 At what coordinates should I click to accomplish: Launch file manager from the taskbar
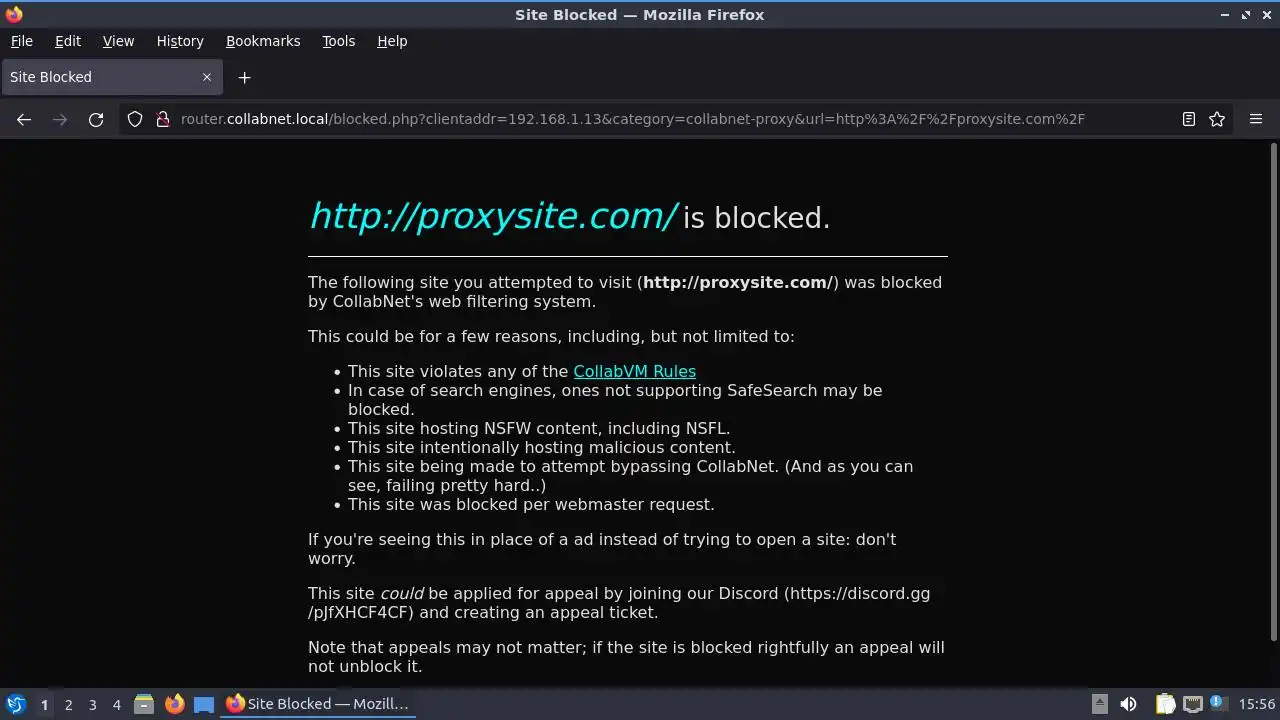click(x=144, y=704)
